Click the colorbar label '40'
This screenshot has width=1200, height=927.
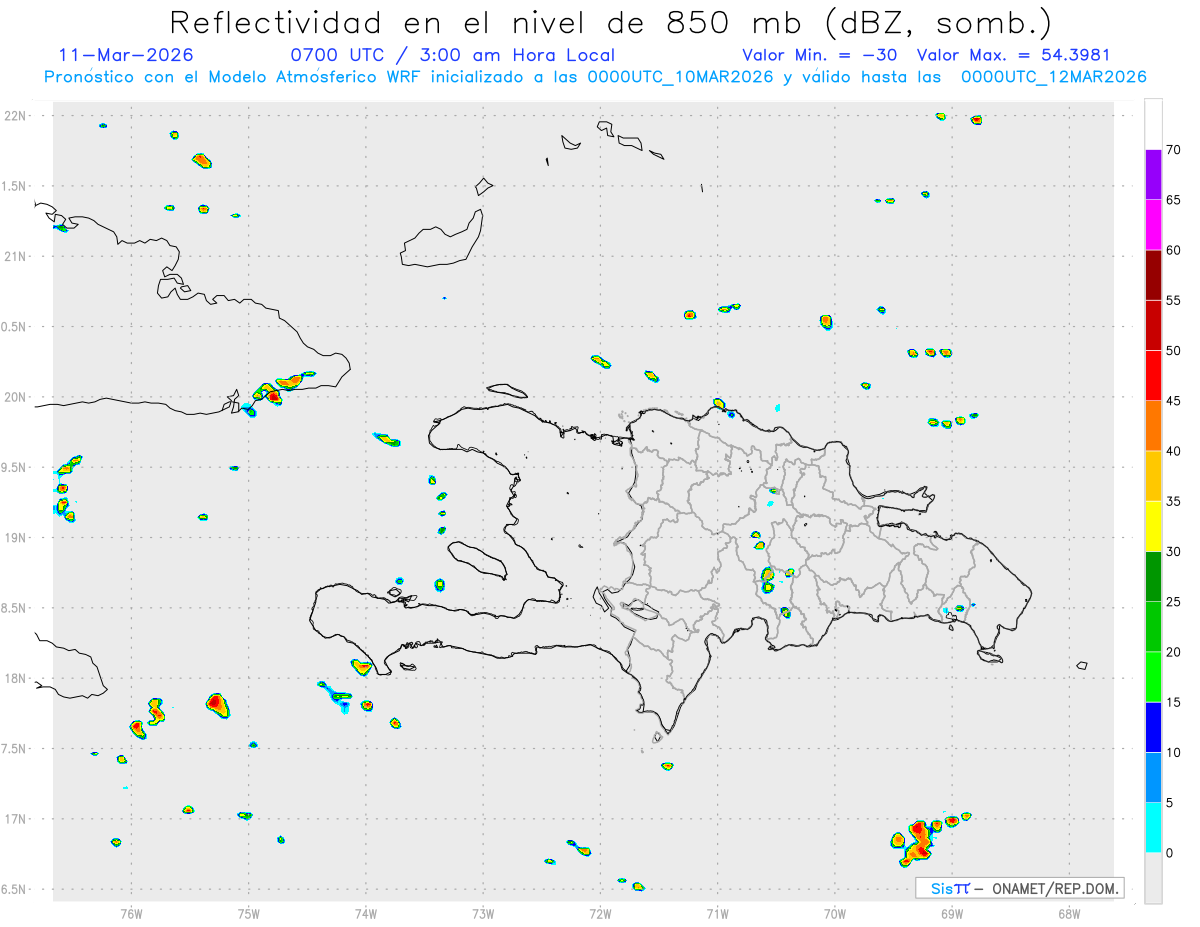[1174, 451]
